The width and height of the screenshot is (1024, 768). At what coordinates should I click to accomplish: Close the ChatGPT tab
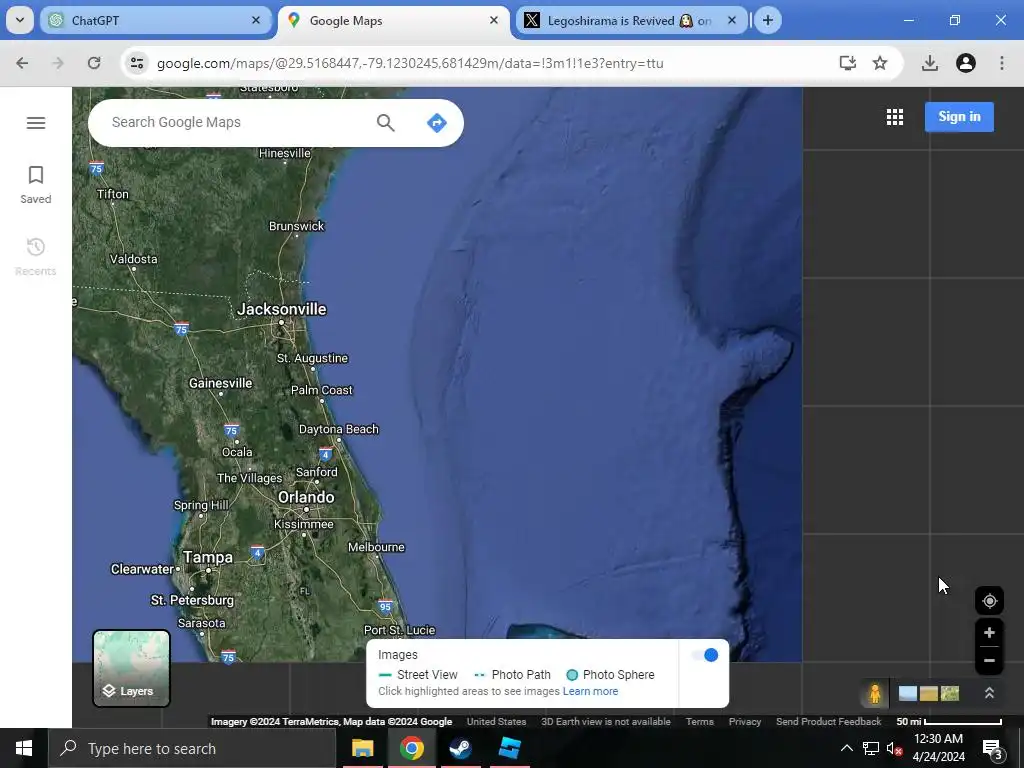click(256, 20)
